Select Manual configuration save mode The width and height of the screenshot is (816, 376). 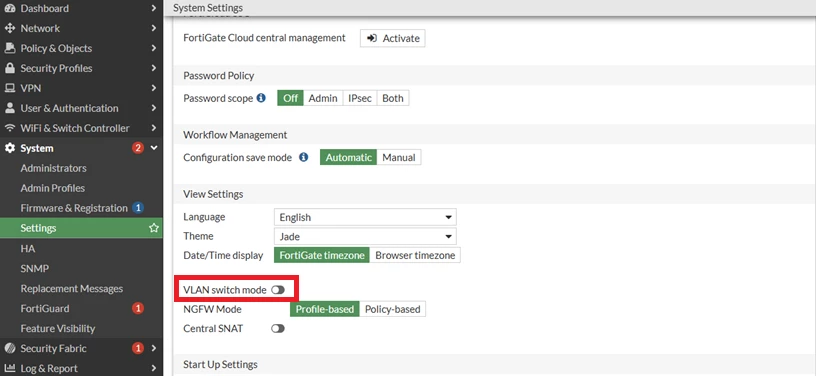coord(399,158)
